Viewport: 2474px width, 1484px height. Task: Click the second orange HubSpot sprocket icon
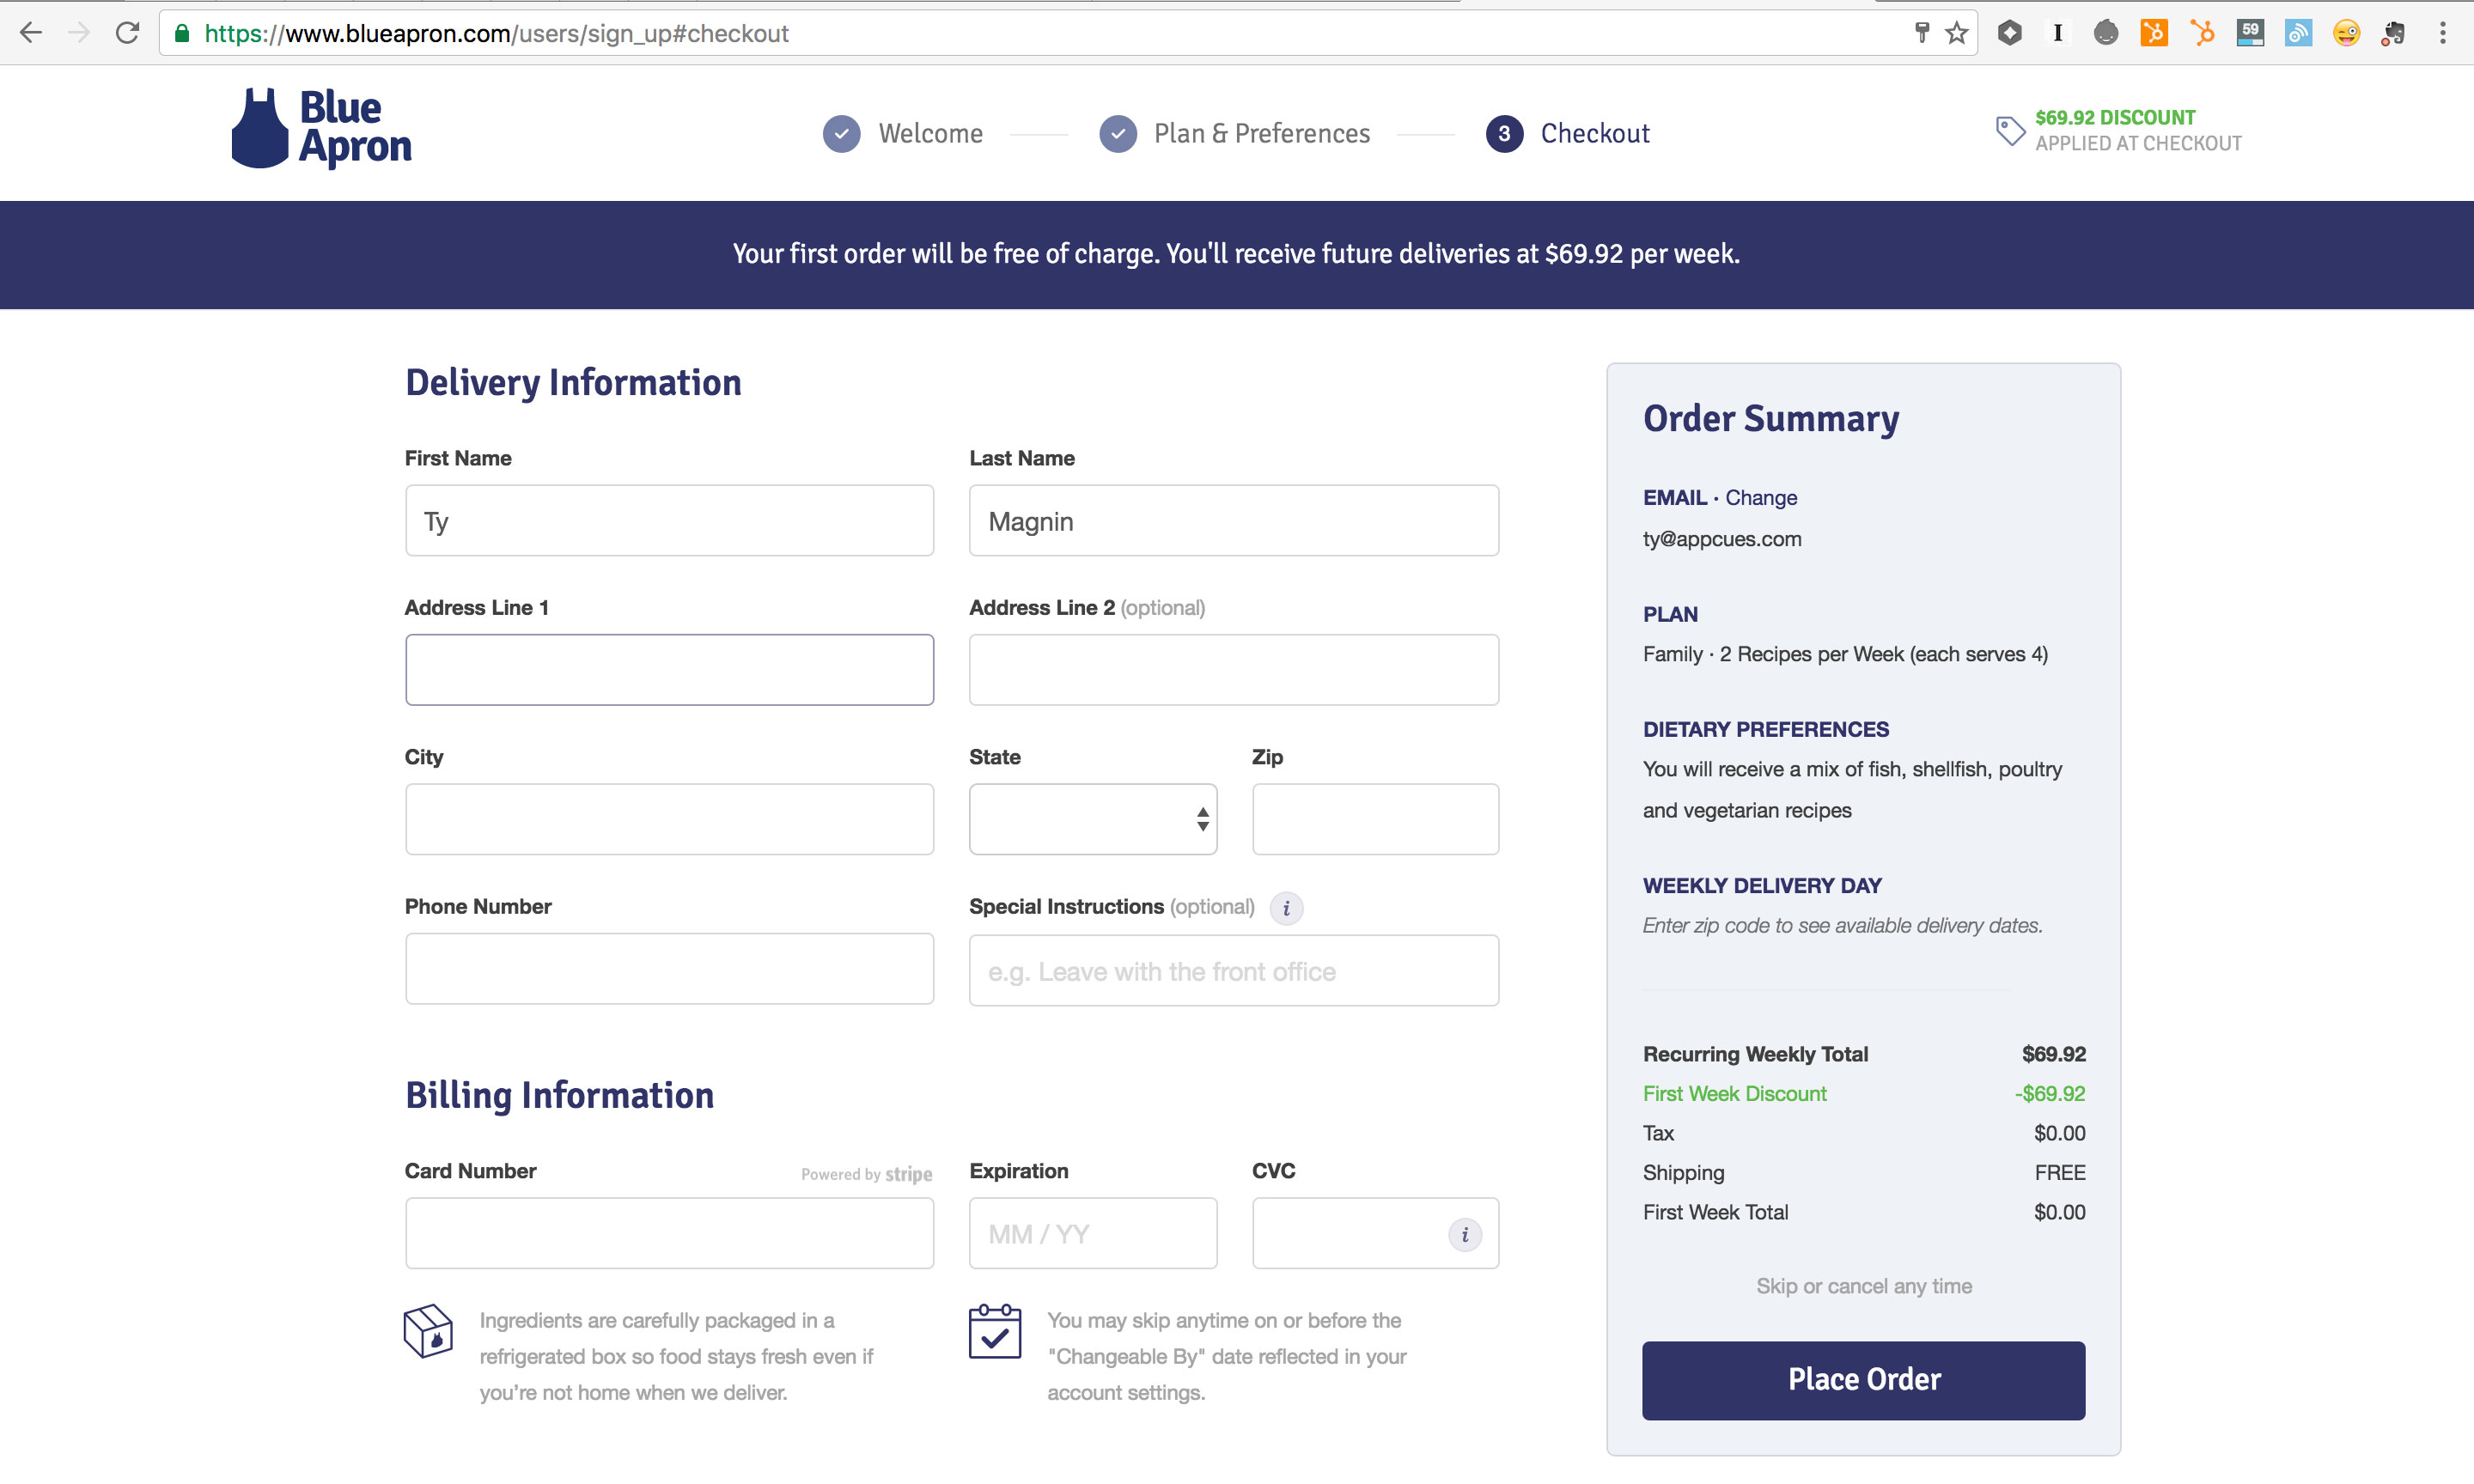pos(2202,33)
